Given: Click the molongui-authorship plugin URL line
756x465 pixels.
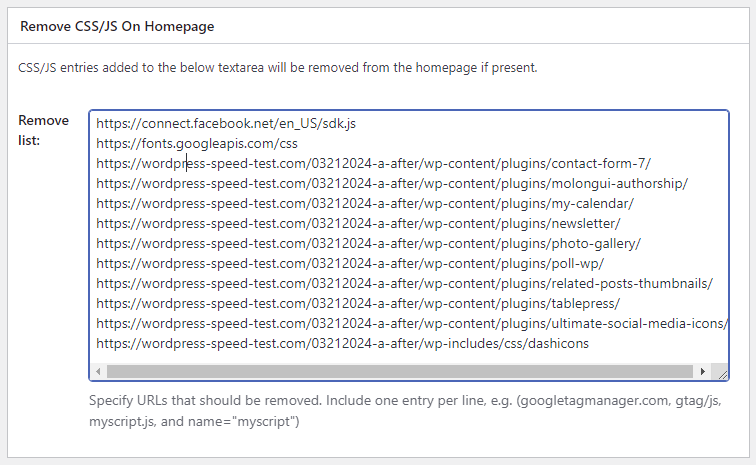Looking at the screenshot, I should (392, 184).
